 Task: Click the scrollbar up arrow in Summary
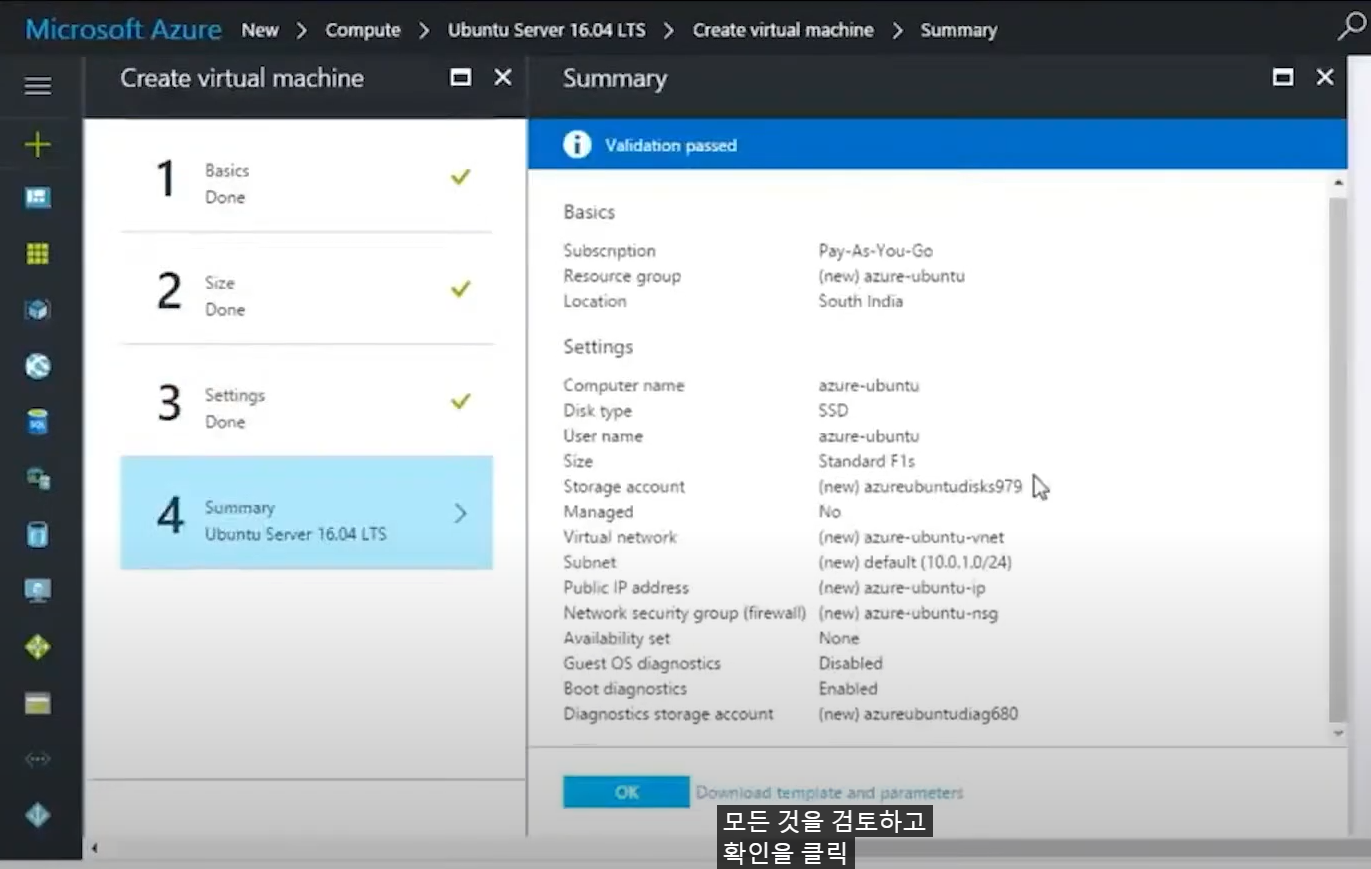tap(1340, 182)
